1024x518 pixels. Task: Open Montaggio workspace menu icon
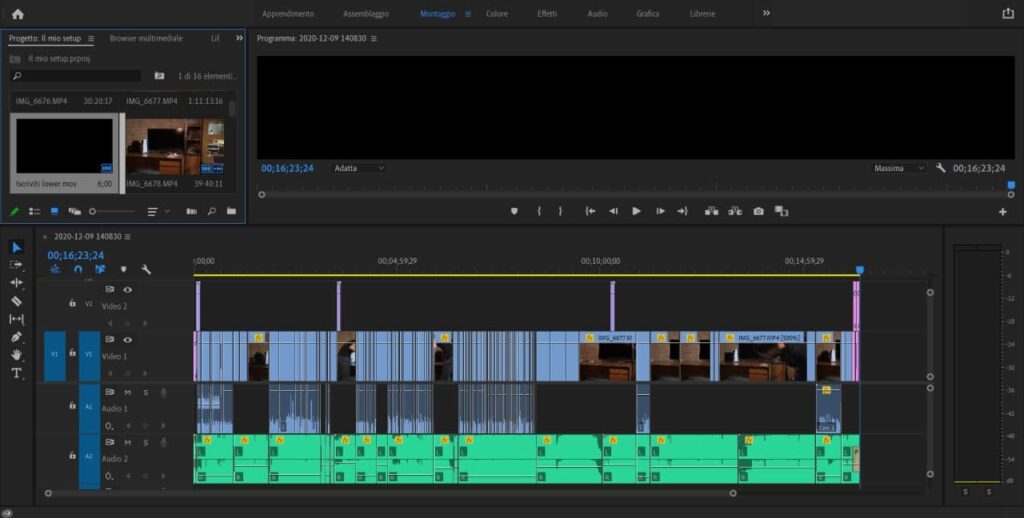[x=468, y=14]
